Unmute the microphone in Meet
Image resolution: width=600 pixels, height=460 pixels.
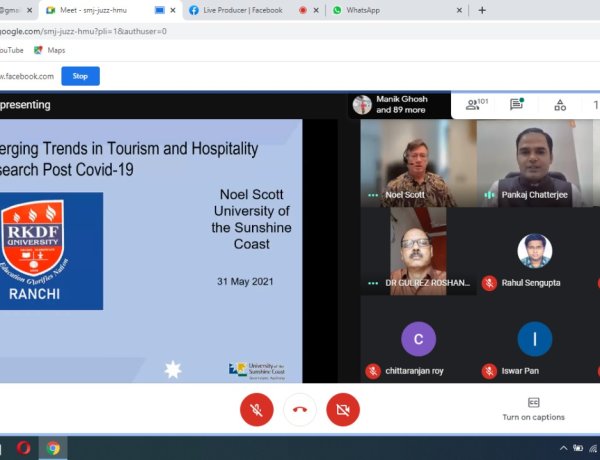coord(257,409)
